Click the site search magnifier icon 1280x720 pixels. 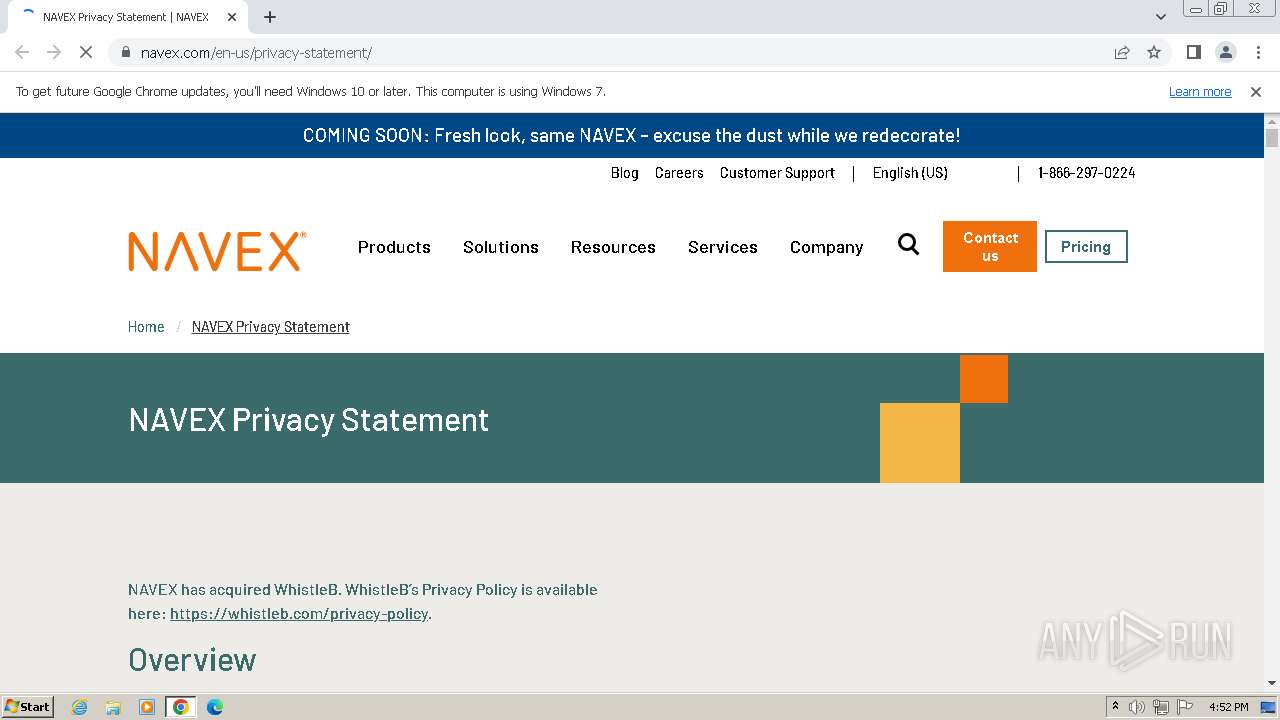[x=908, y=244]
